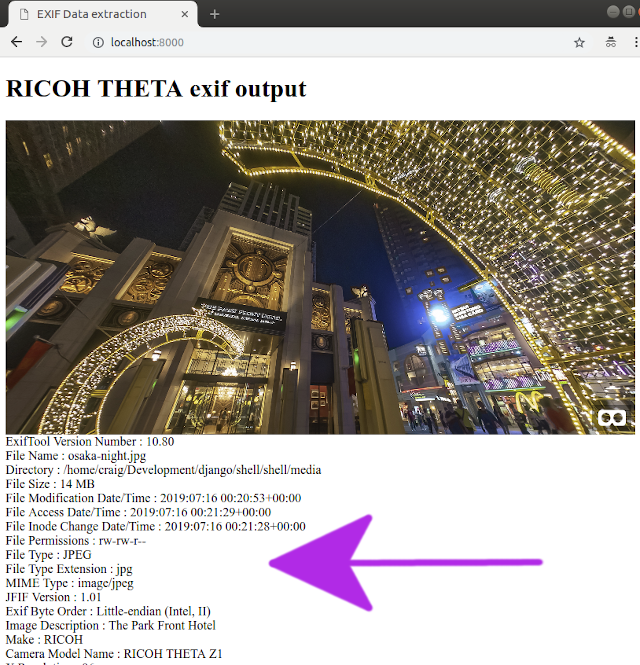640x665 pixels.
Task: Click the 360 panorama image of Osaka
Action: 320,277
